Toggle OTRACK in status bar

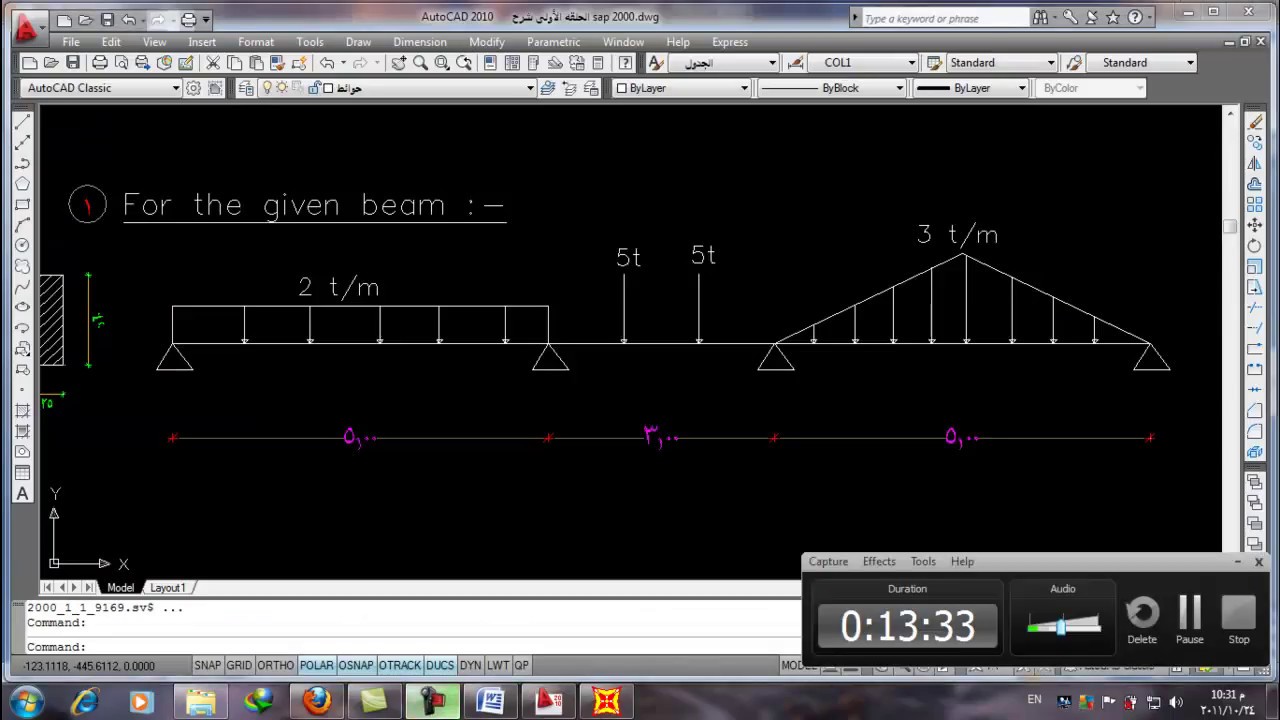[x=400, y=665]
